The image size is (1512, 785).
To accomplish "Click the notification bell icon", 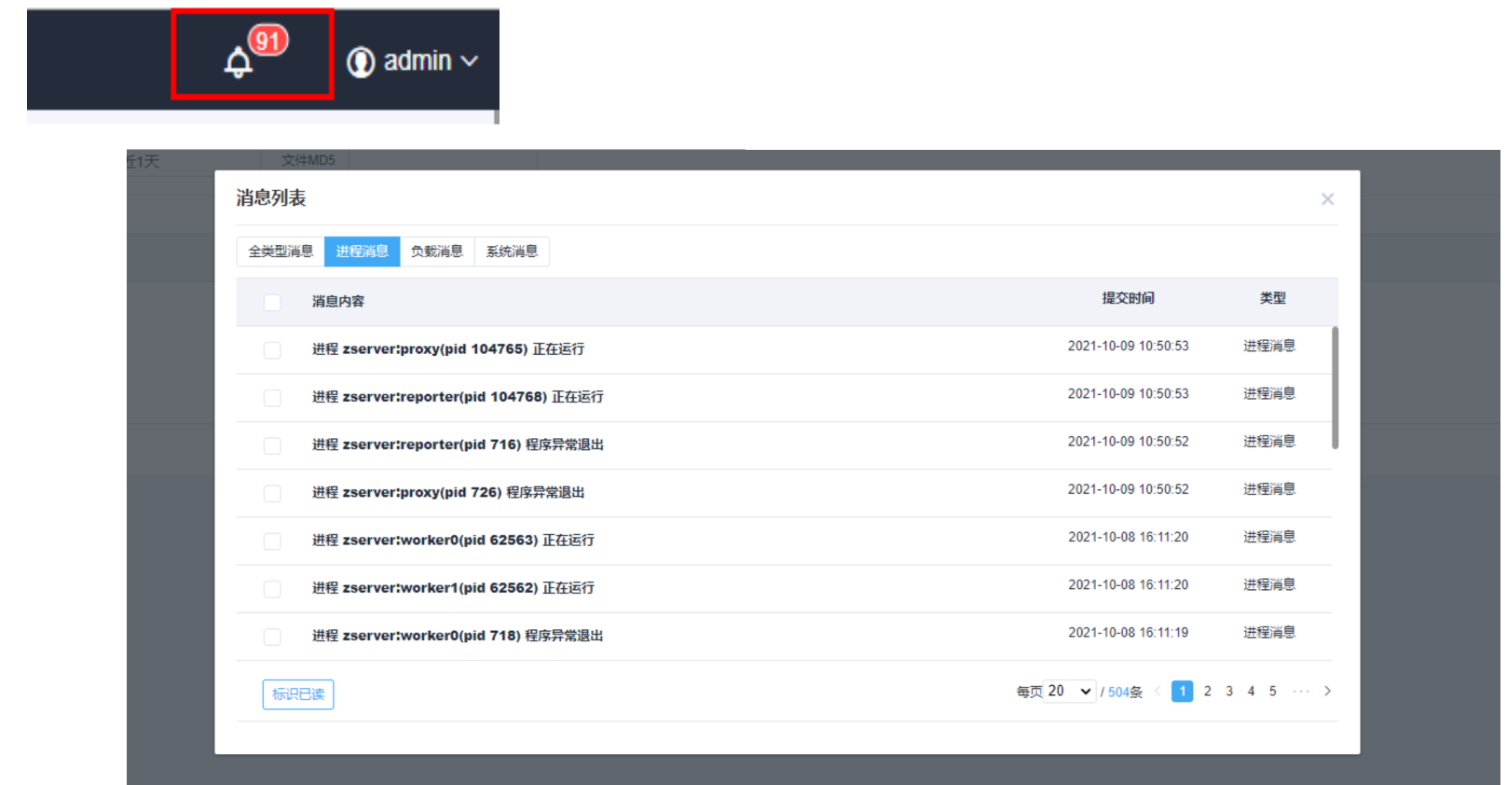I will [x=238, y=63].
